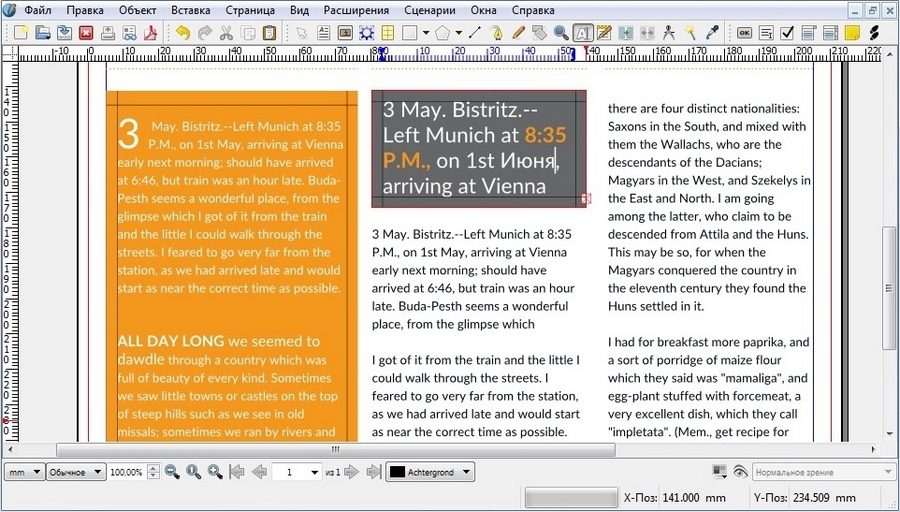This screenshot has height=512, width=900.
Task: Select the rotate item tool
Action: pos(540,33)
